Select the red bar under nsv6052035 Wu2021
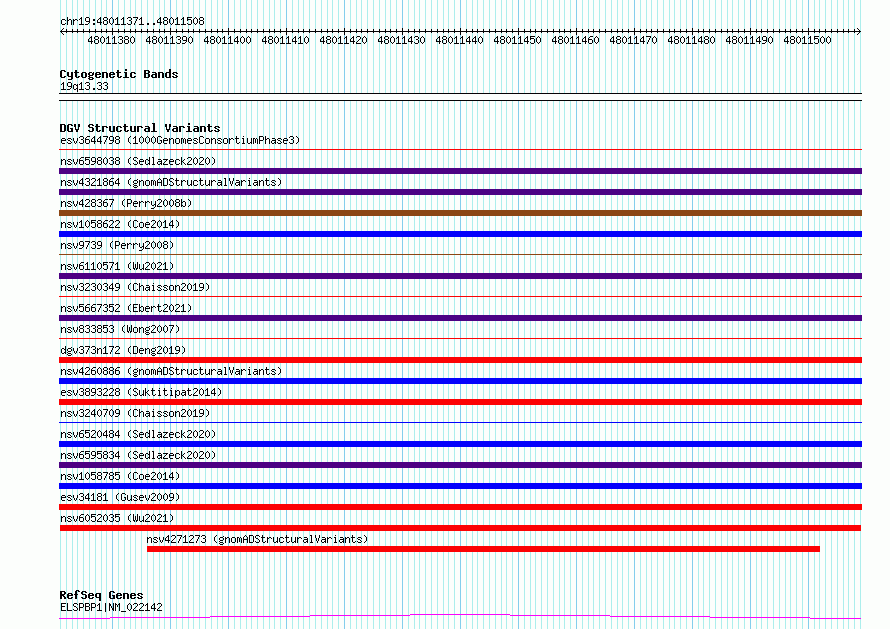 coord(460,528)
